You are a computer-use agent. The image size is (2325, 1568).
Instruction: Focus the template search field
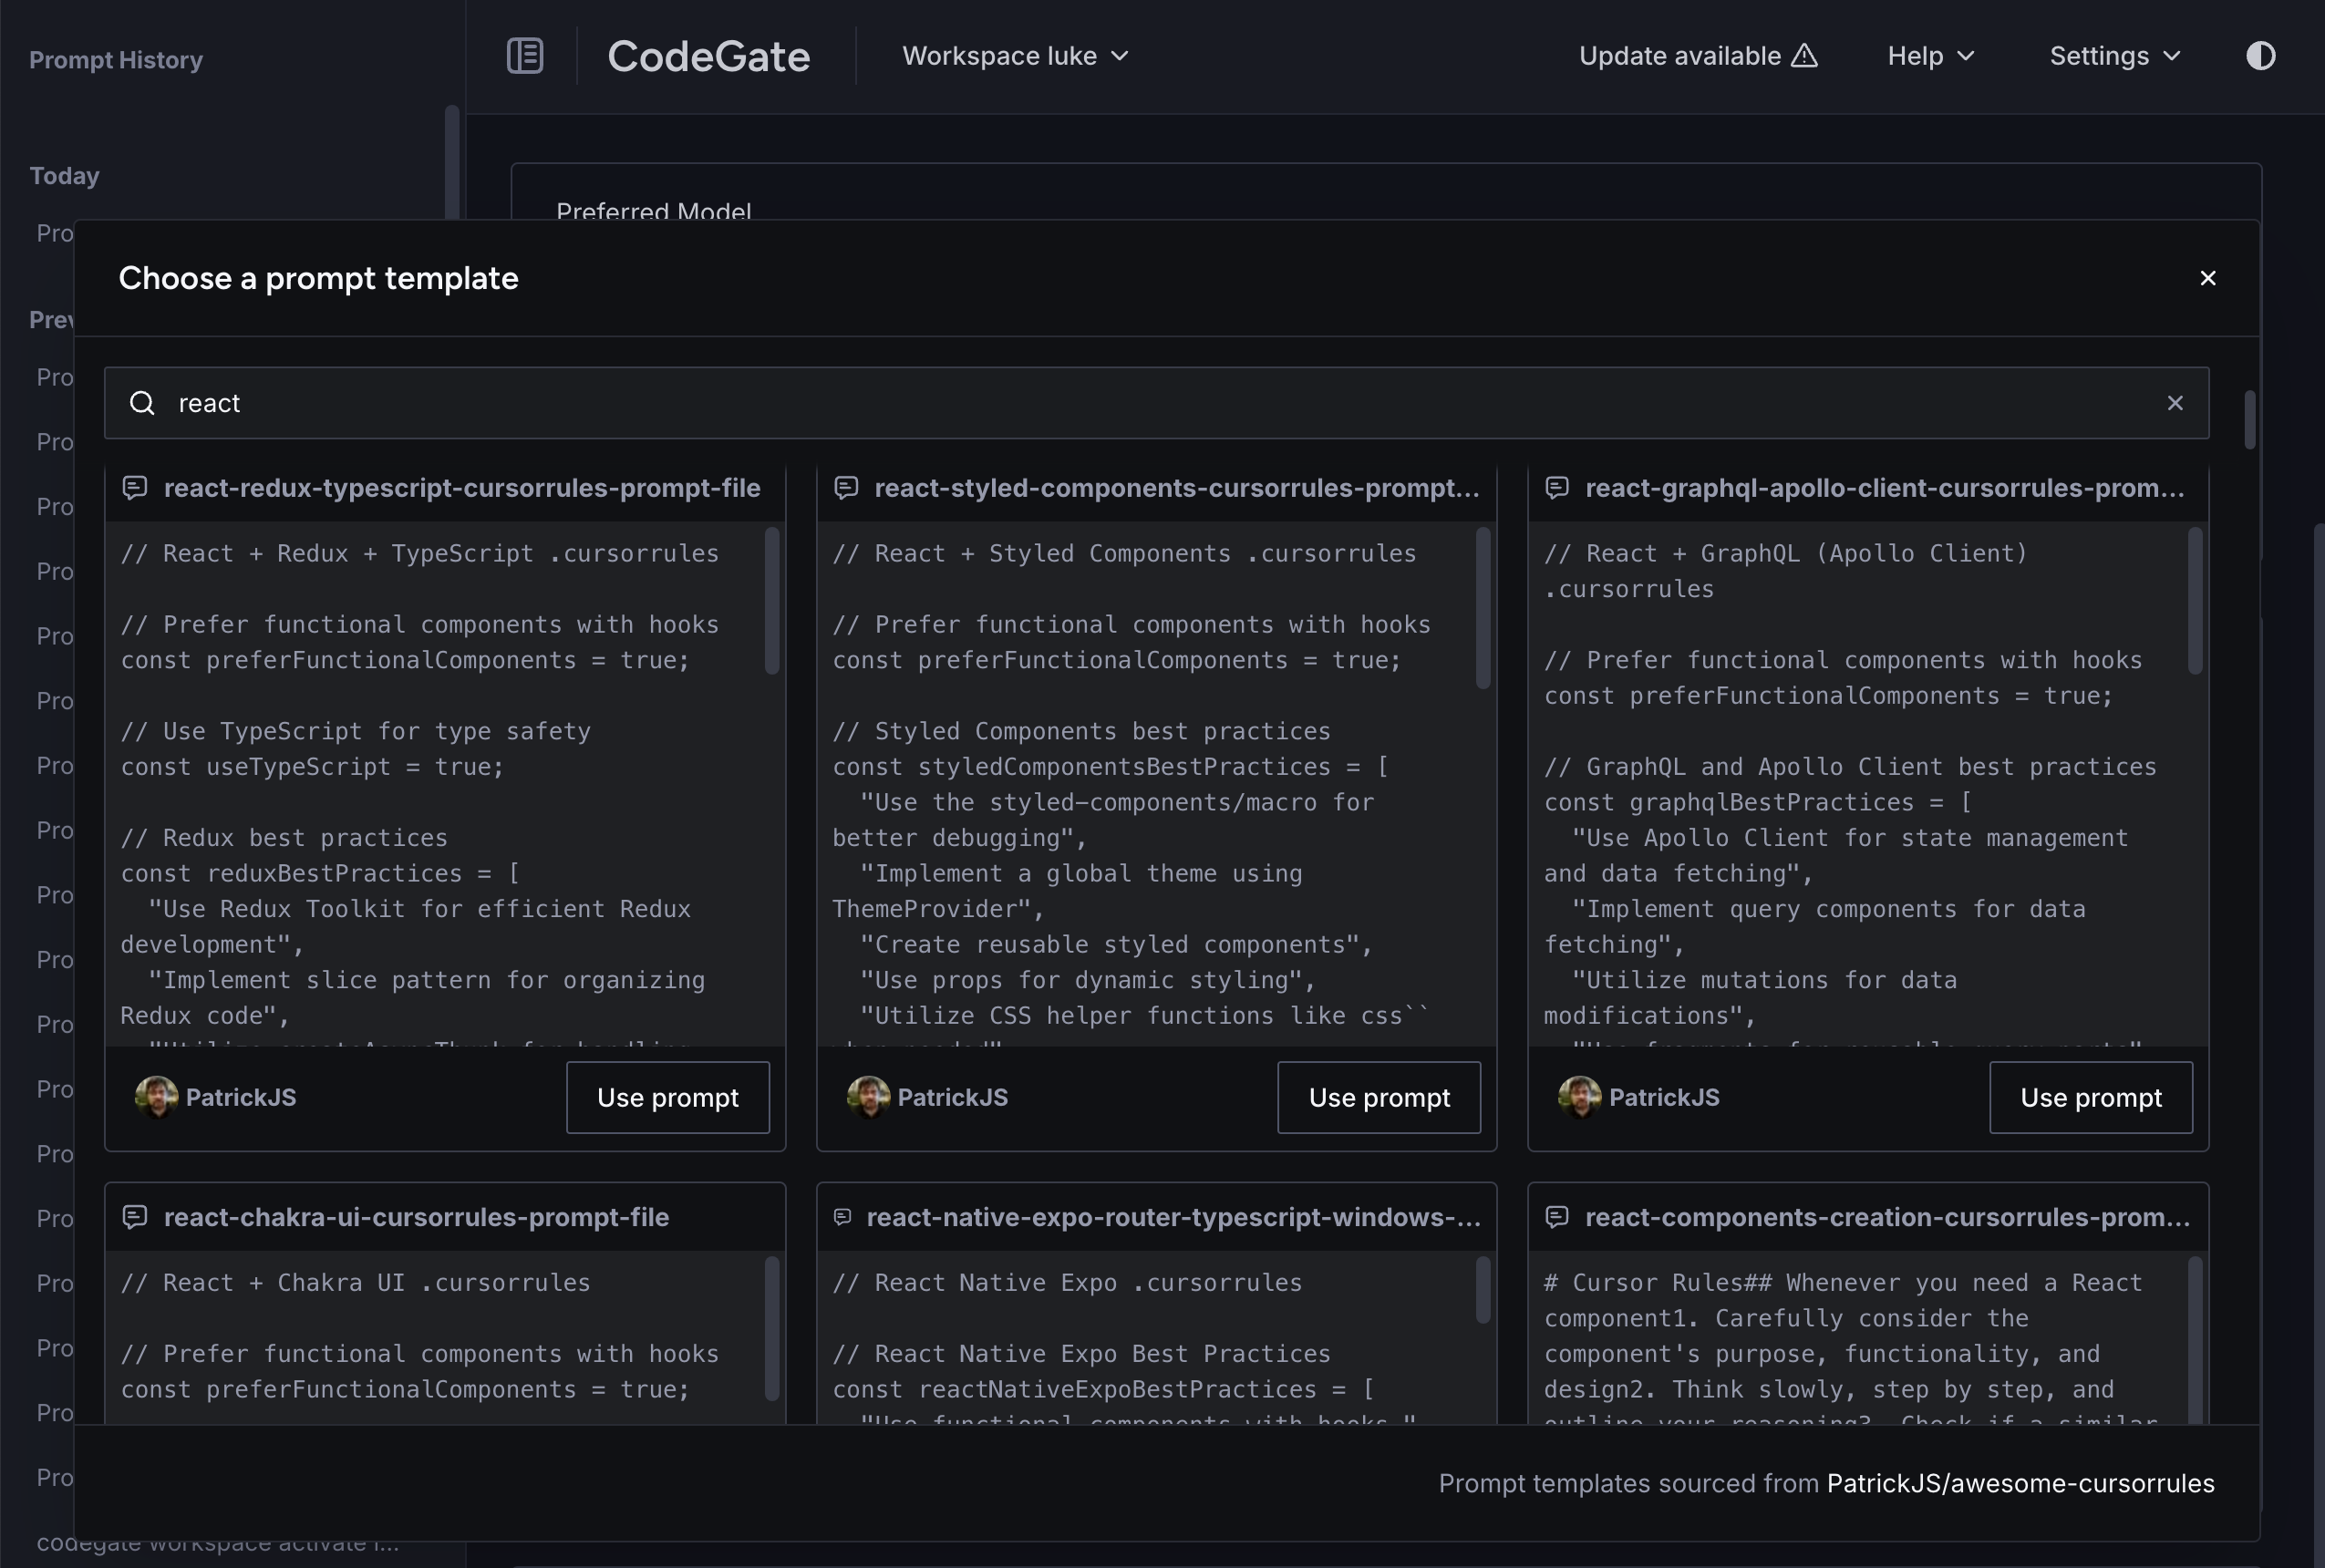(1157, 403)
